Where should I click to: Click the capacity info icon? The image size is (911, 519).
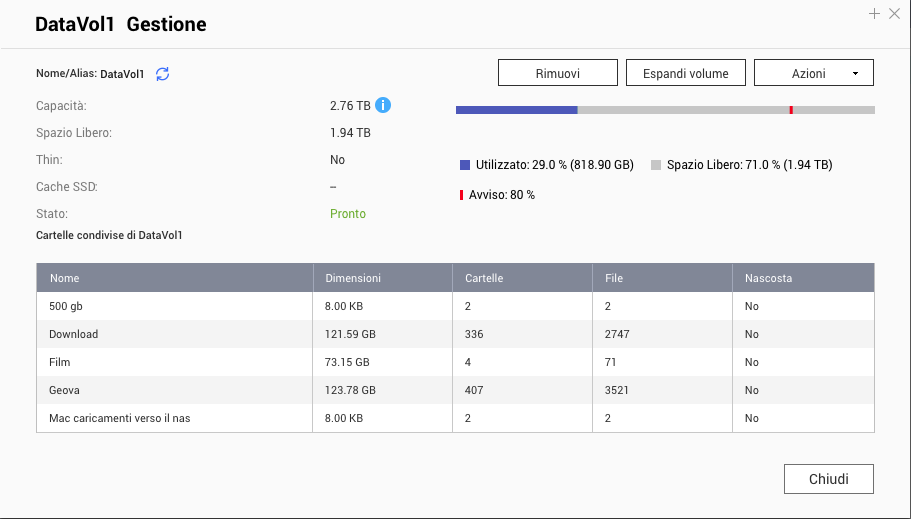pos(383,105)
